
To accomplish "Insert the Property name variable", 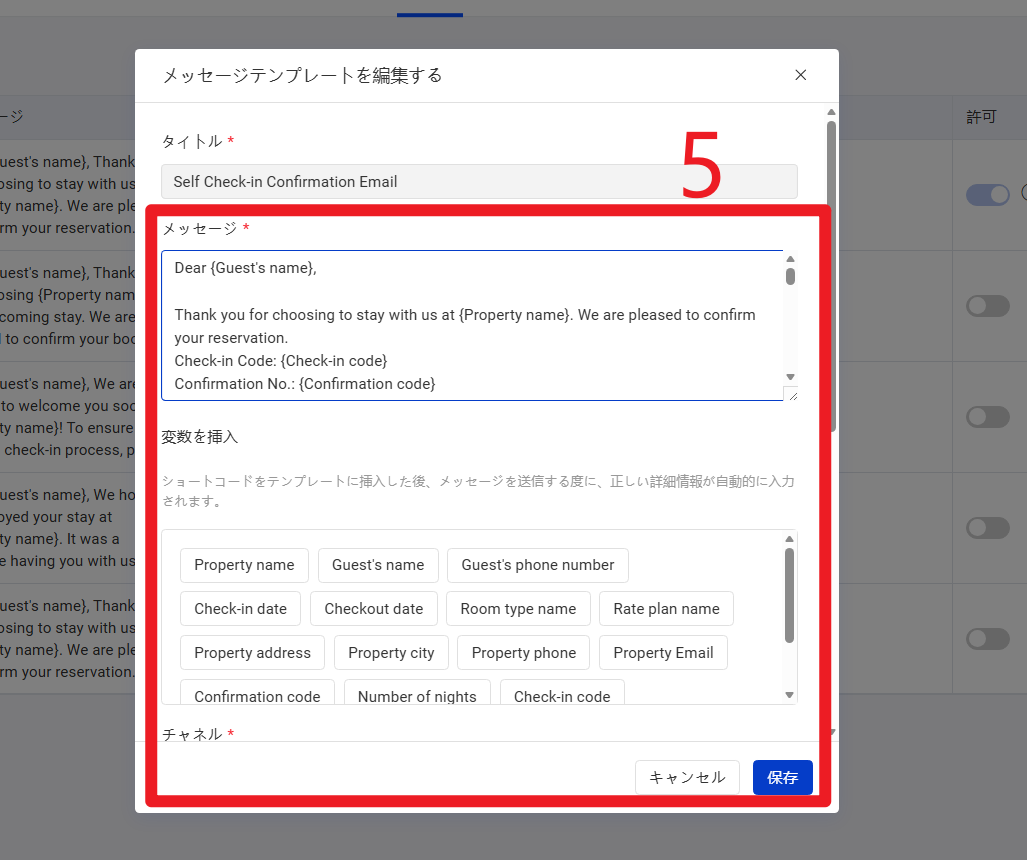I will point(244,565).
